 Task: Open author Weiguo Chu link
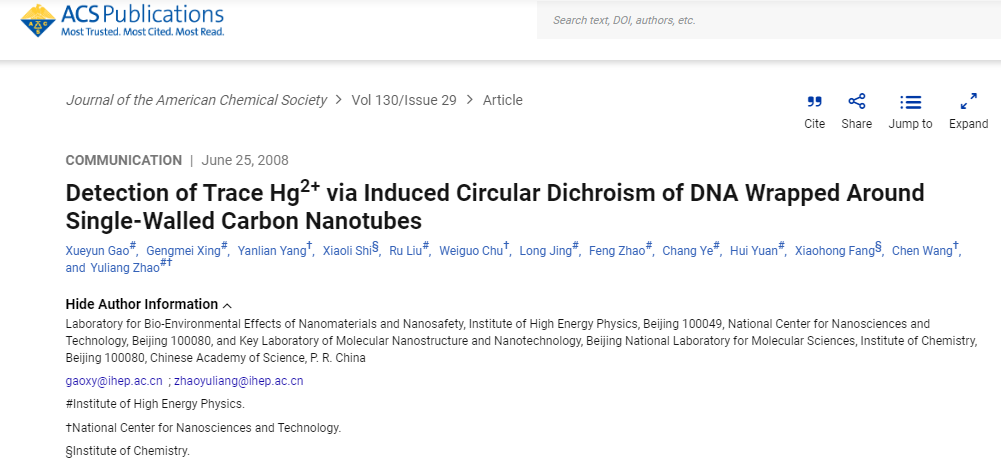pyautogui.click(x=471, y=251)
